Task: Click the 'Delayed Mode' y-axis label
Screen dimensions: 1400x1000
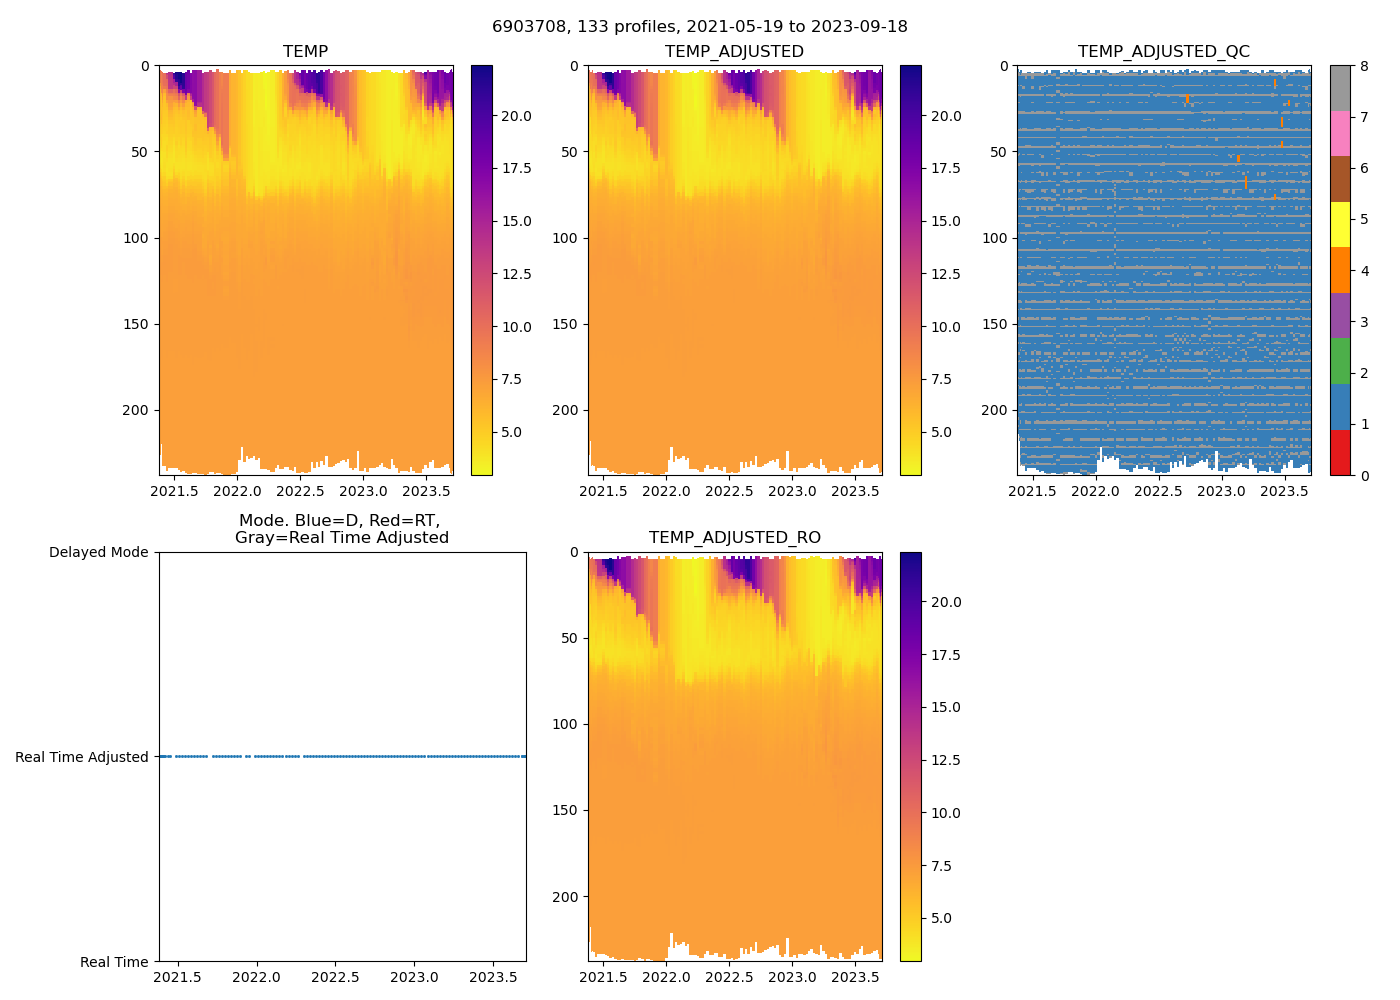Action: (98, 553)
